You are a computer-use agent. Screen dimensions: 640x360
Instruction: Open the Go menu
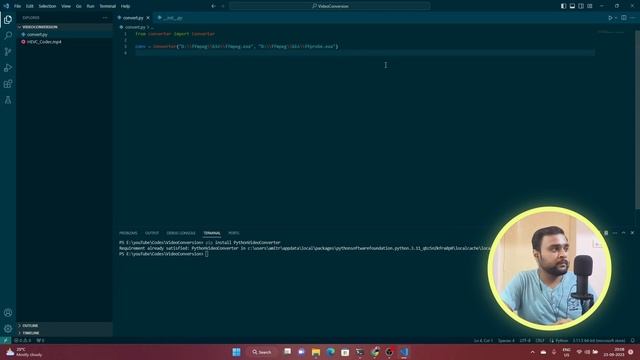(78, 6)
